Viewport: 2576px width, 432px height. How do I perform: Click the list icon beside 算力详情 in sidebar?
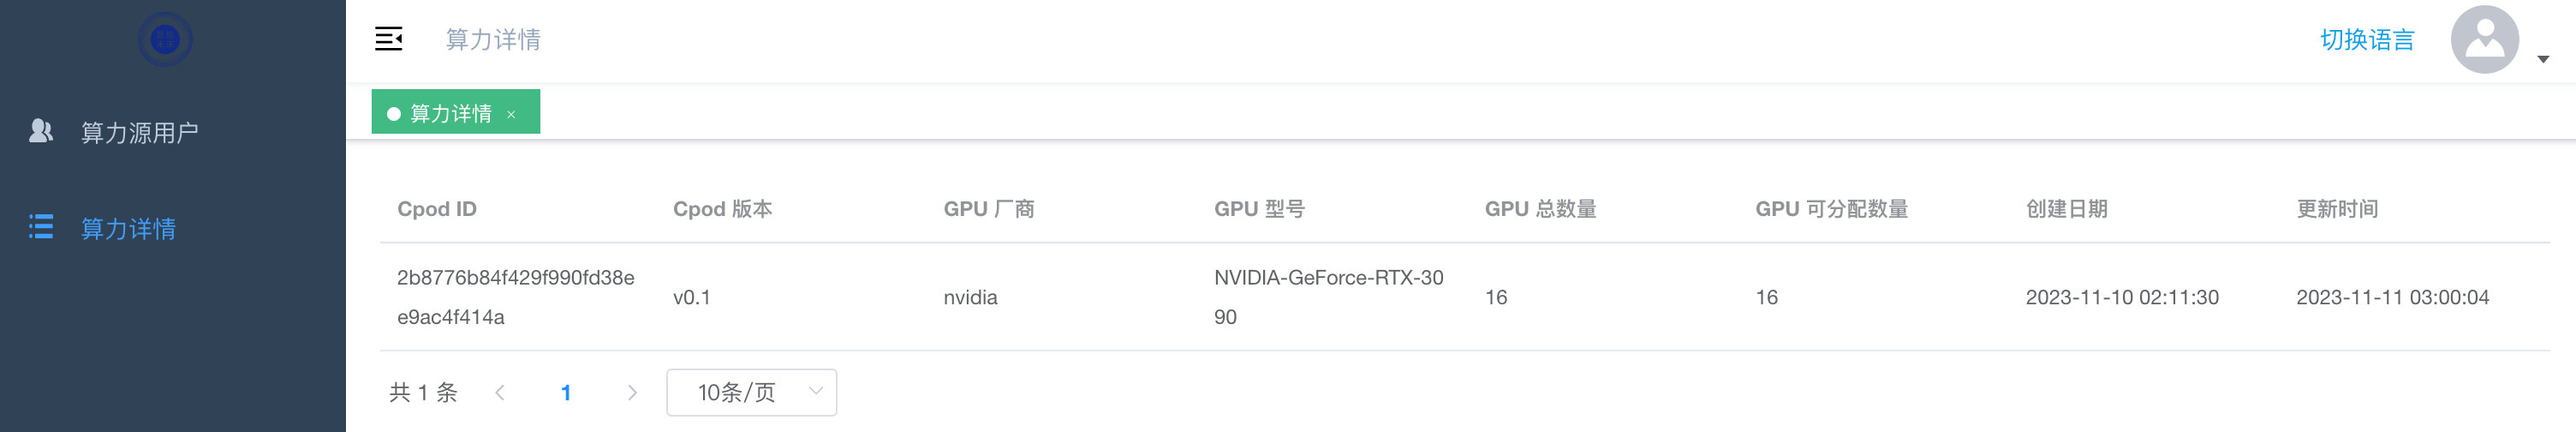(41, 227)
